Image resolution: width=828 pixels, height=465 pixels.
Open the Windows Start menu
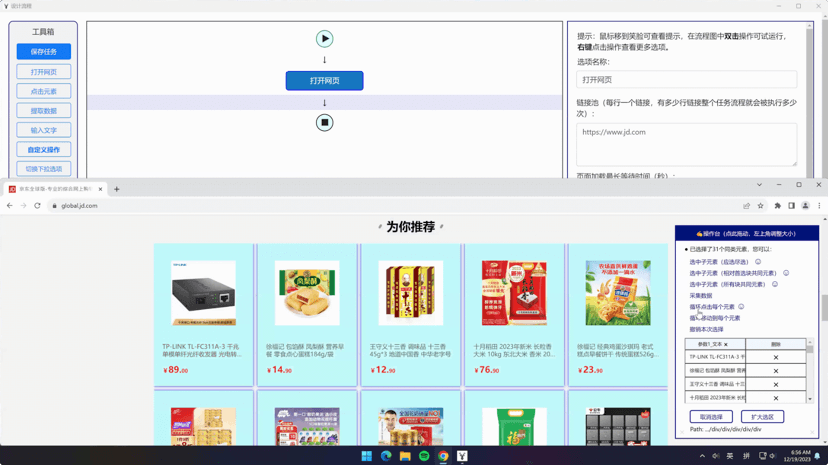(x=366, y=456)
